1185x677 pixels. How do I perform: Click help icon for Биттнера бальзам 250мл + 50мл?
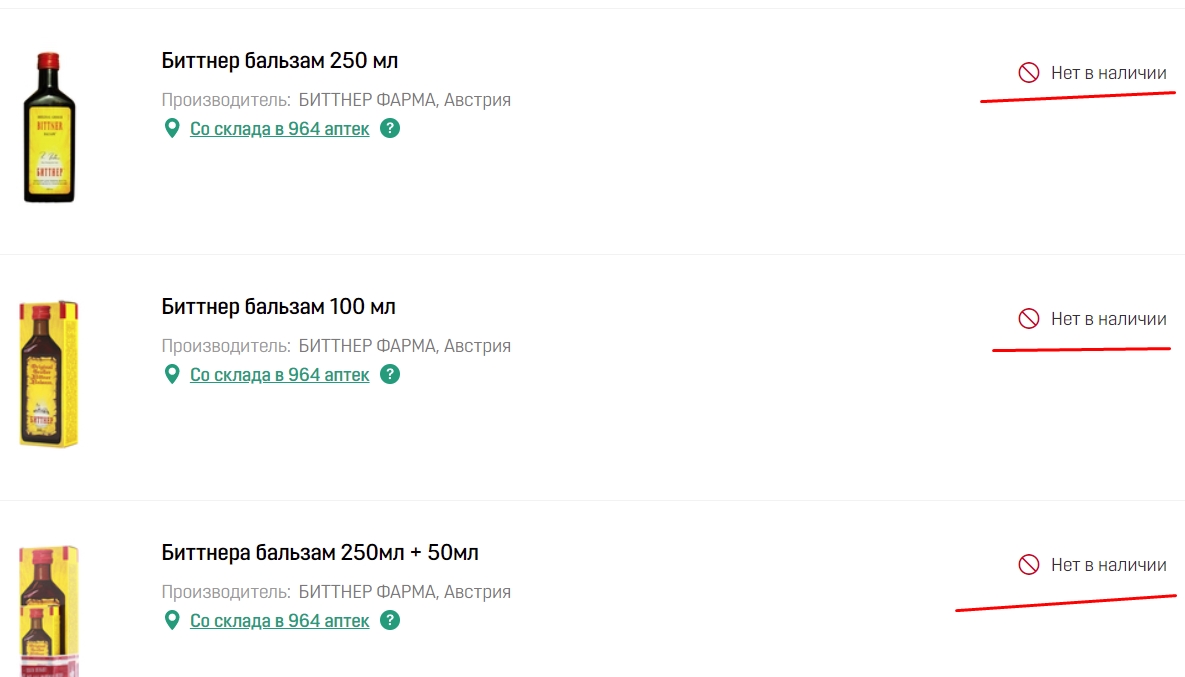[390, 620]
